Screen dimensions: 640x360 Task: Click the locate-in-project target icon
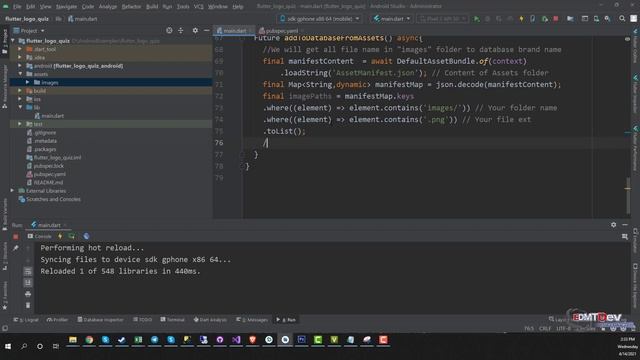[169, 31]
